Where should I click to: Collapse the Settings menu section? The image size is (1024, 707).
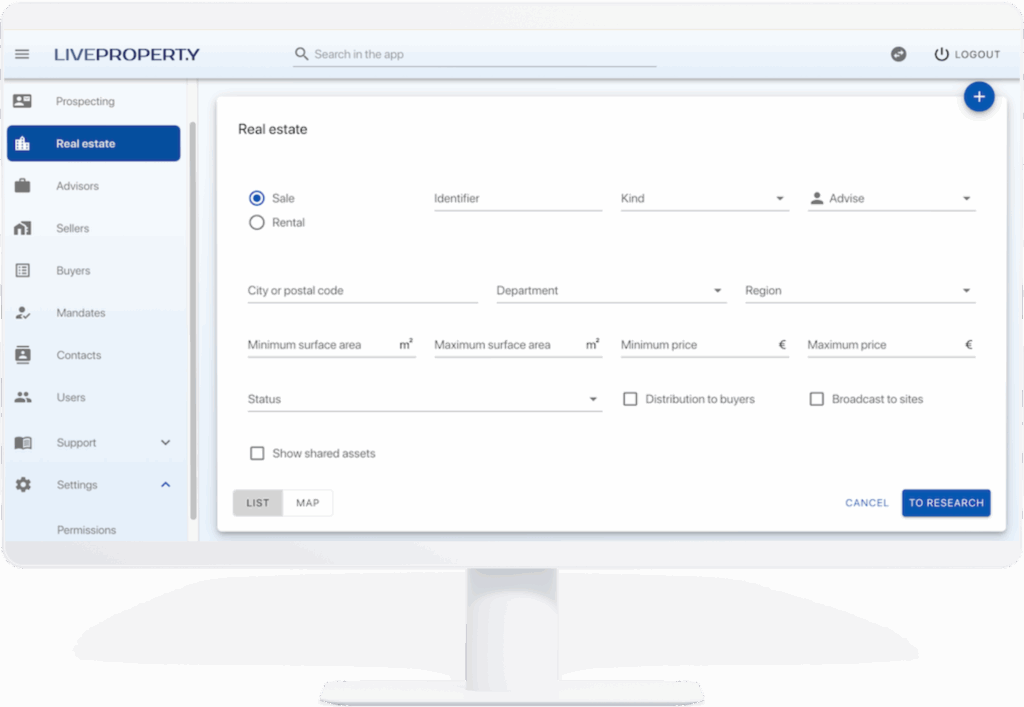click(166, 485)
